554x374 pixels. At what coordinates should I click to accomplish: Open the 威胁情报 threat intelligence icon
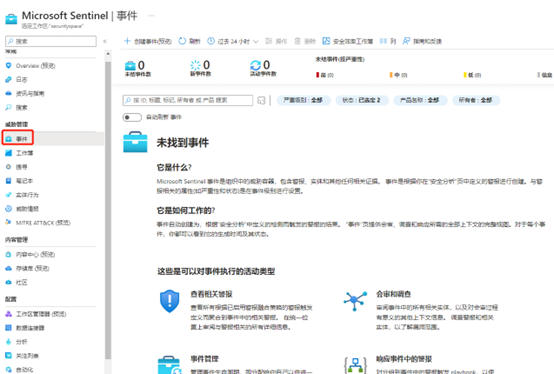(x=8, y=209)
